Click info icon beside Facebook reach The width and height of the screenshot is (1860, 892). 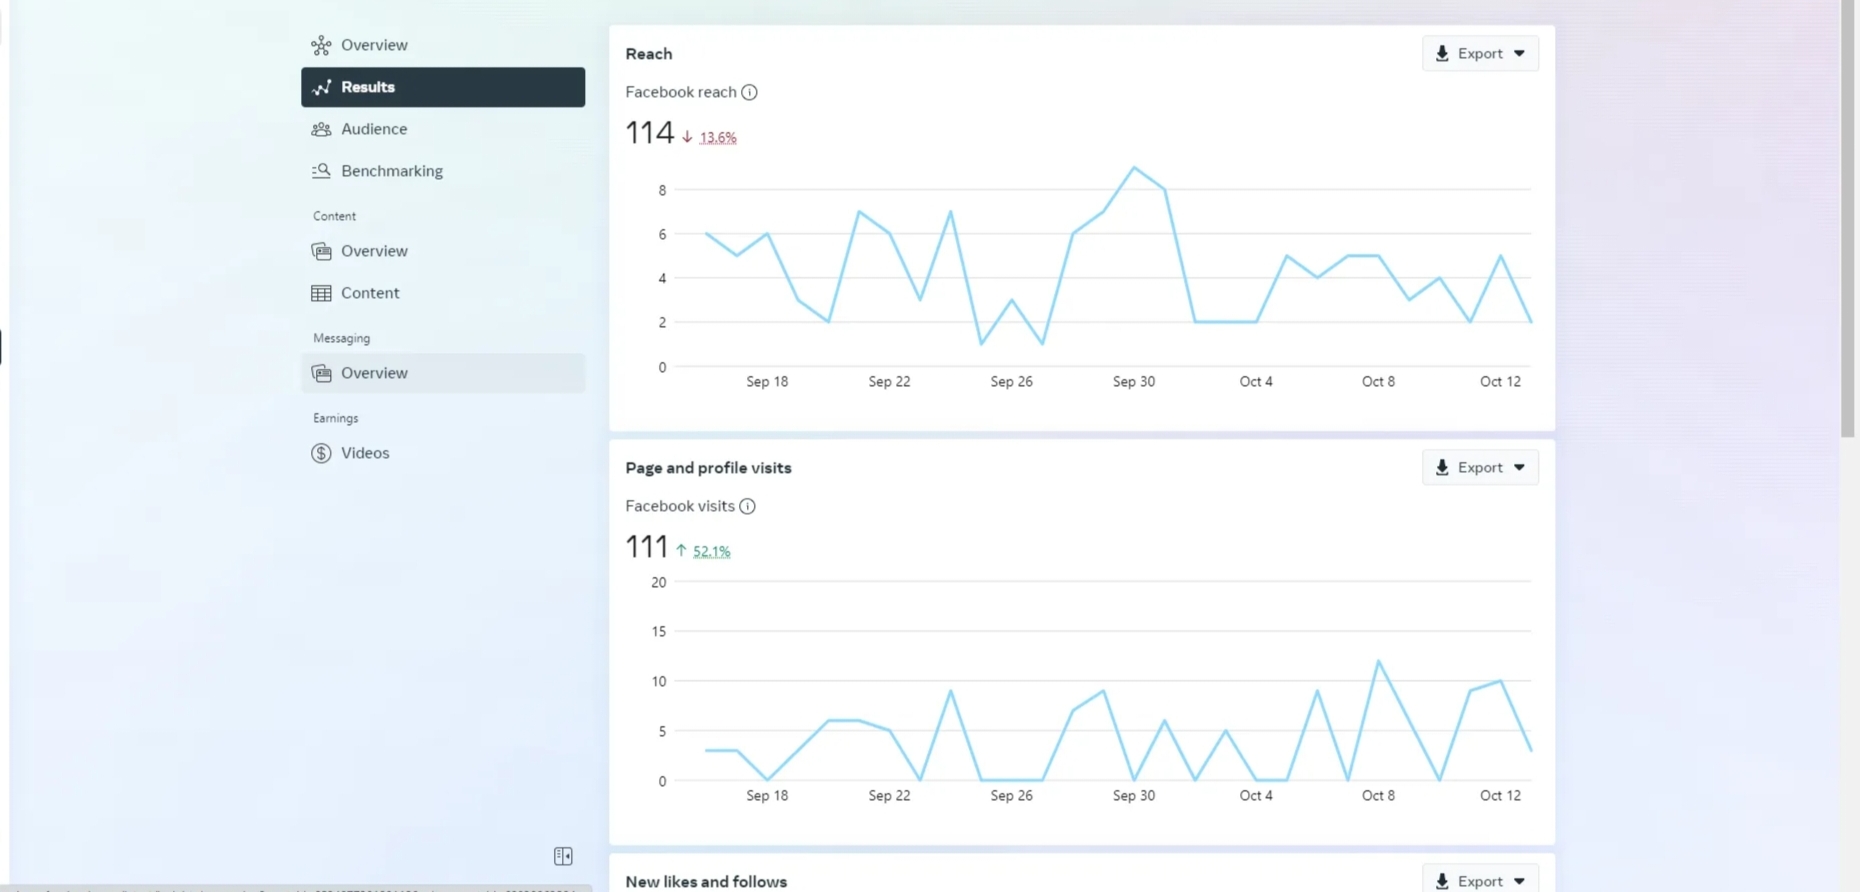click(749, 92)
